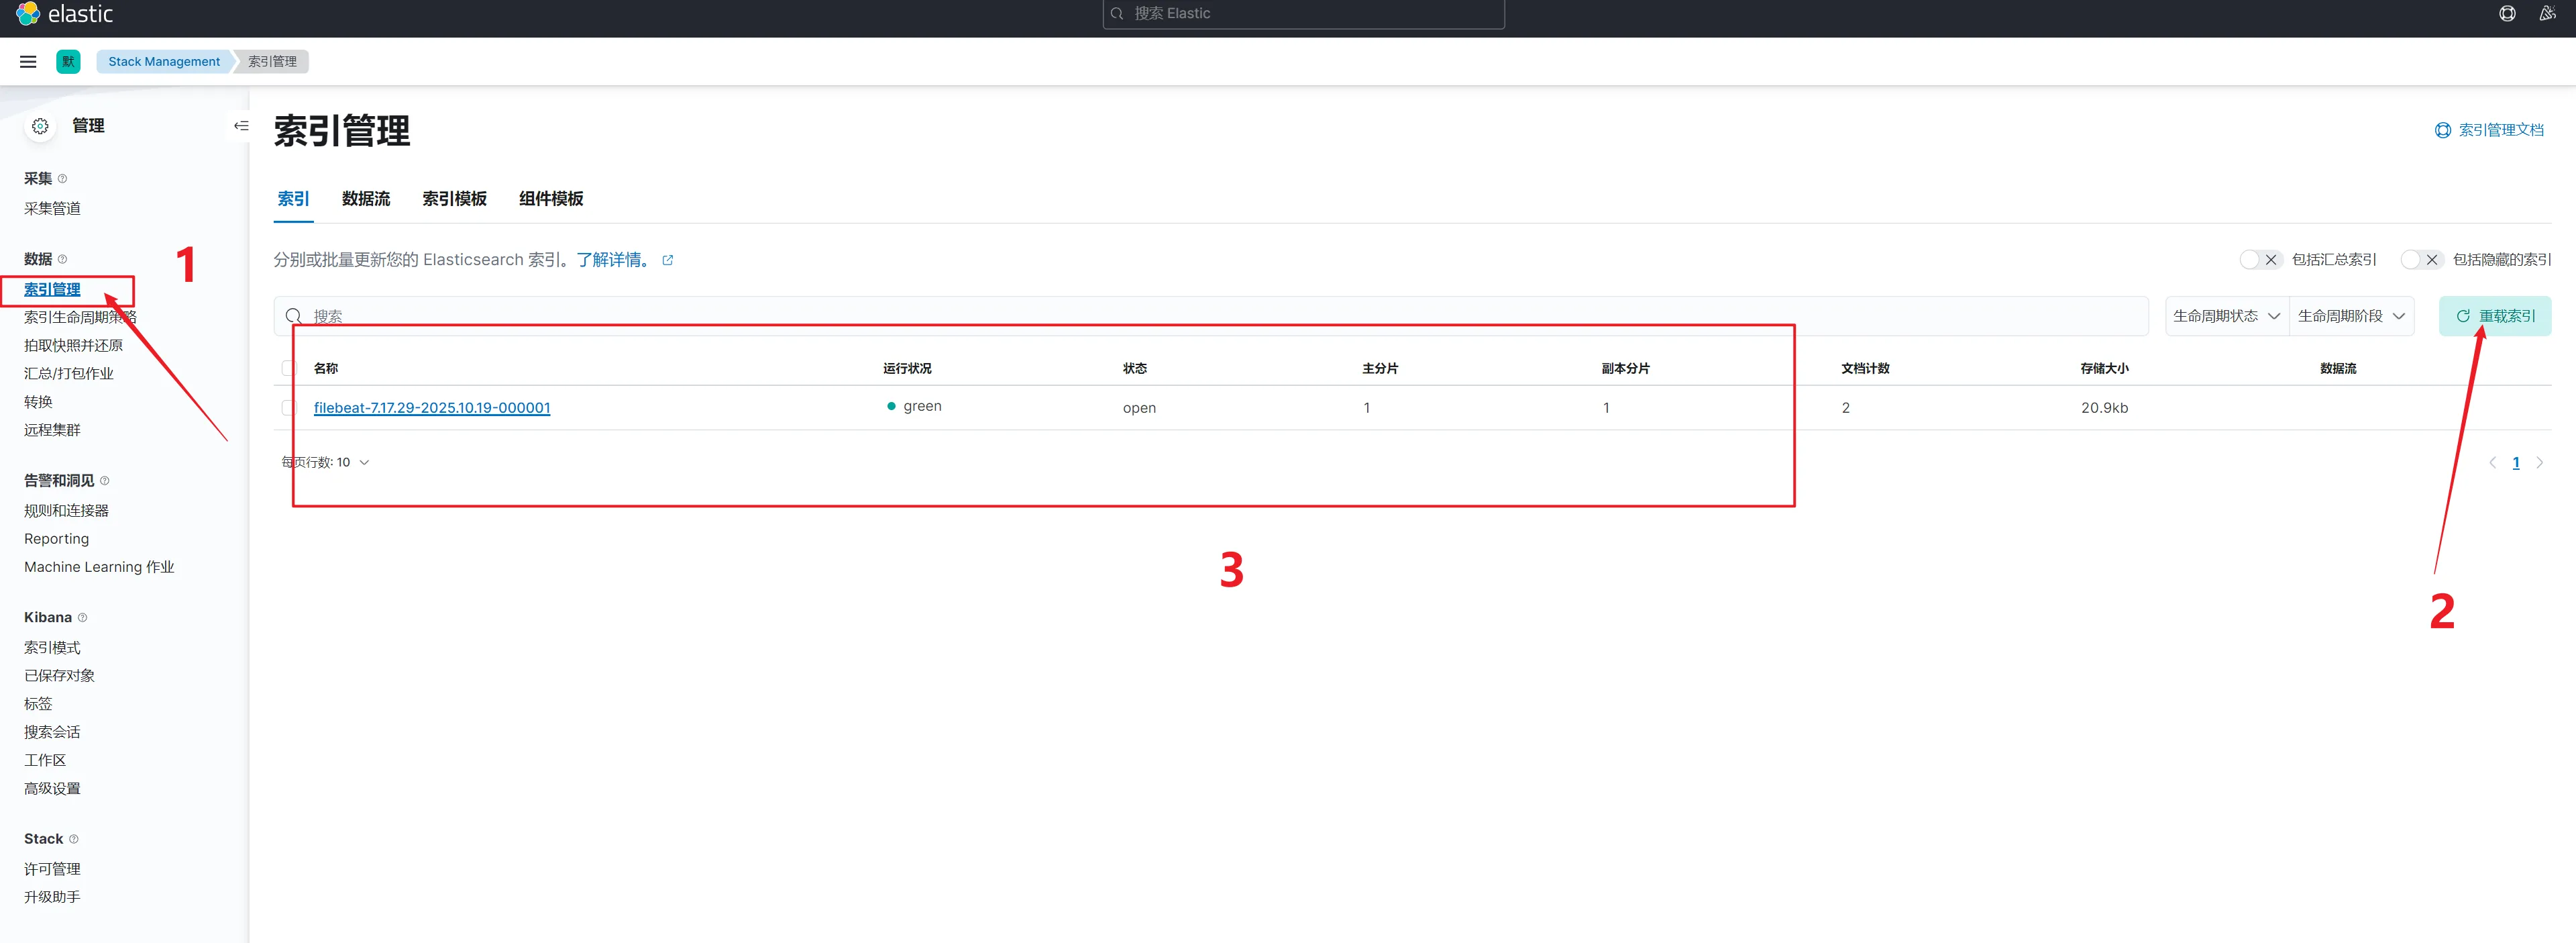Click the index search input field
Image resolution: width=2576 pixels, height=943 pixels.
[1200, 316]
